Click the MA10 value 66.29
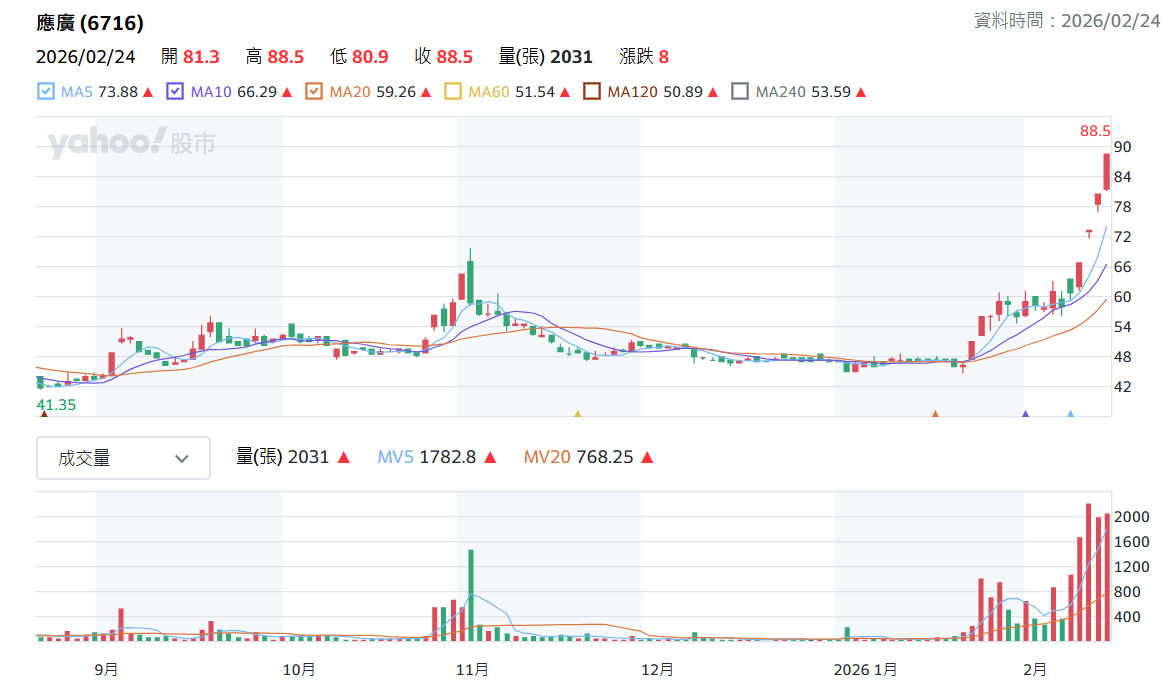 [257, 92]
